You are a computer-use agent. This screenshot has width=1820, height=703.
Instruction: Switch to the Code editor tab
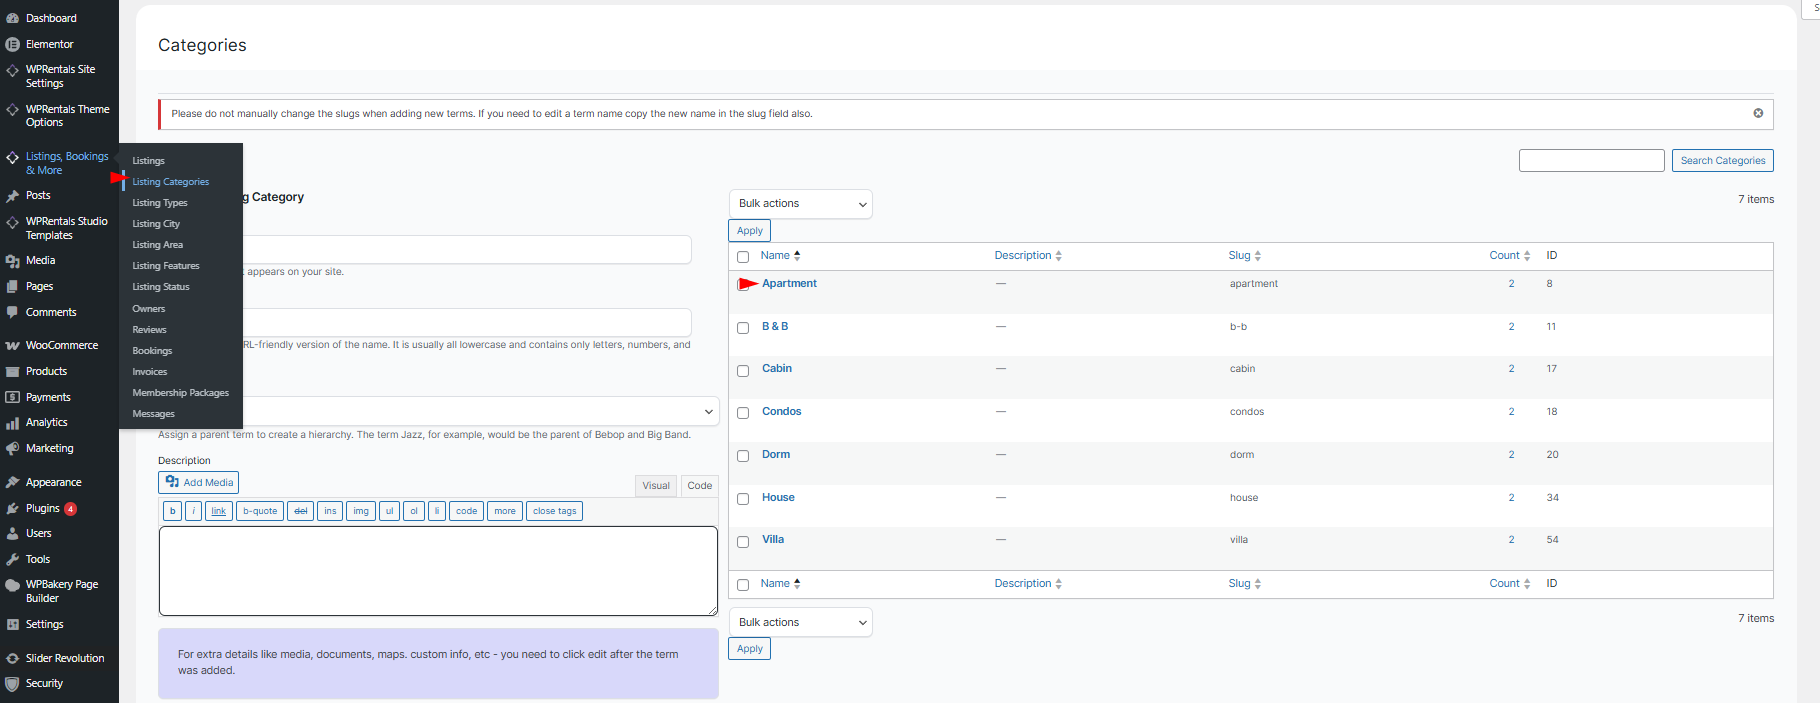699,486
